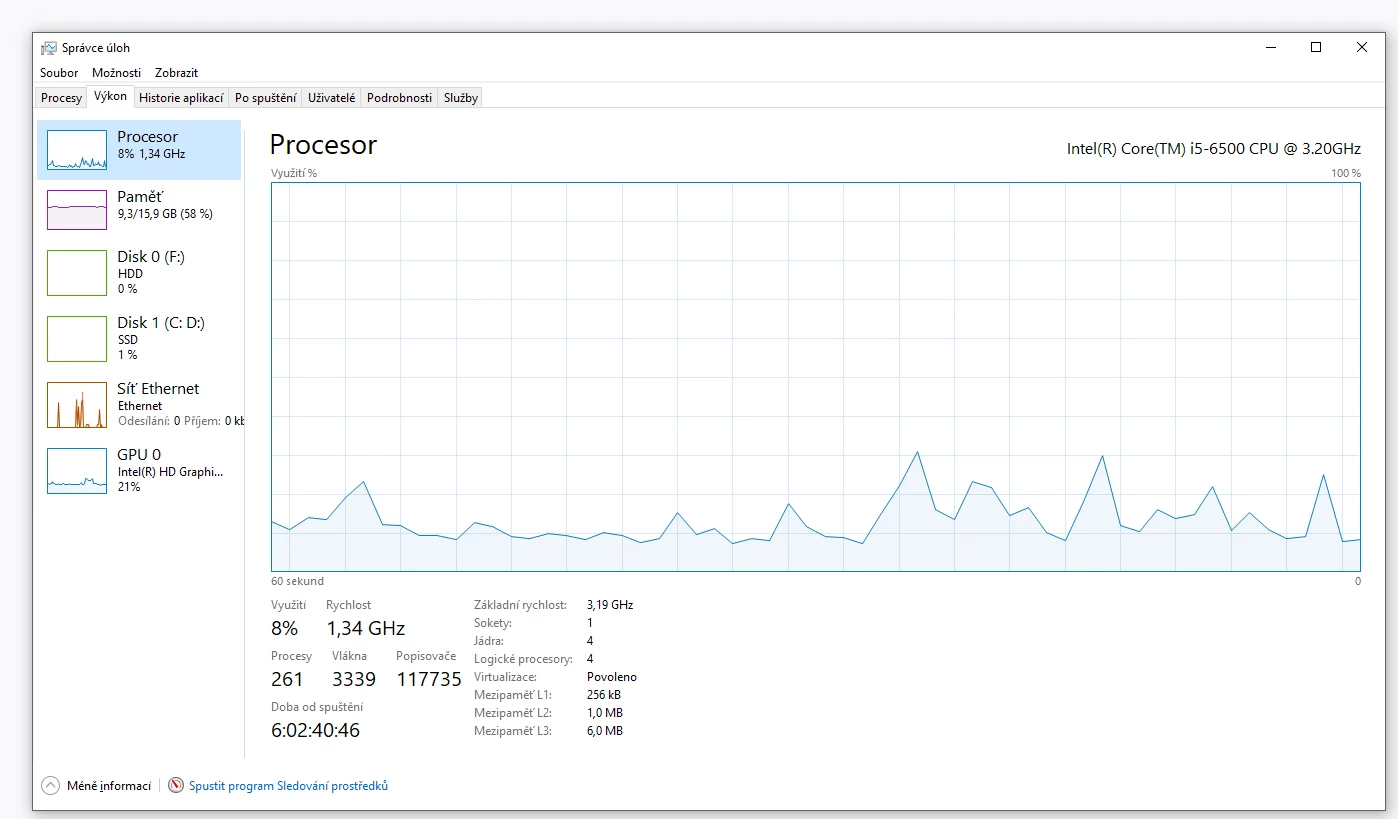Viewport: 1398px width, 819px height.
Task: Click the Základní rychlost 3,19 GHz value
Action: (610, 605)
